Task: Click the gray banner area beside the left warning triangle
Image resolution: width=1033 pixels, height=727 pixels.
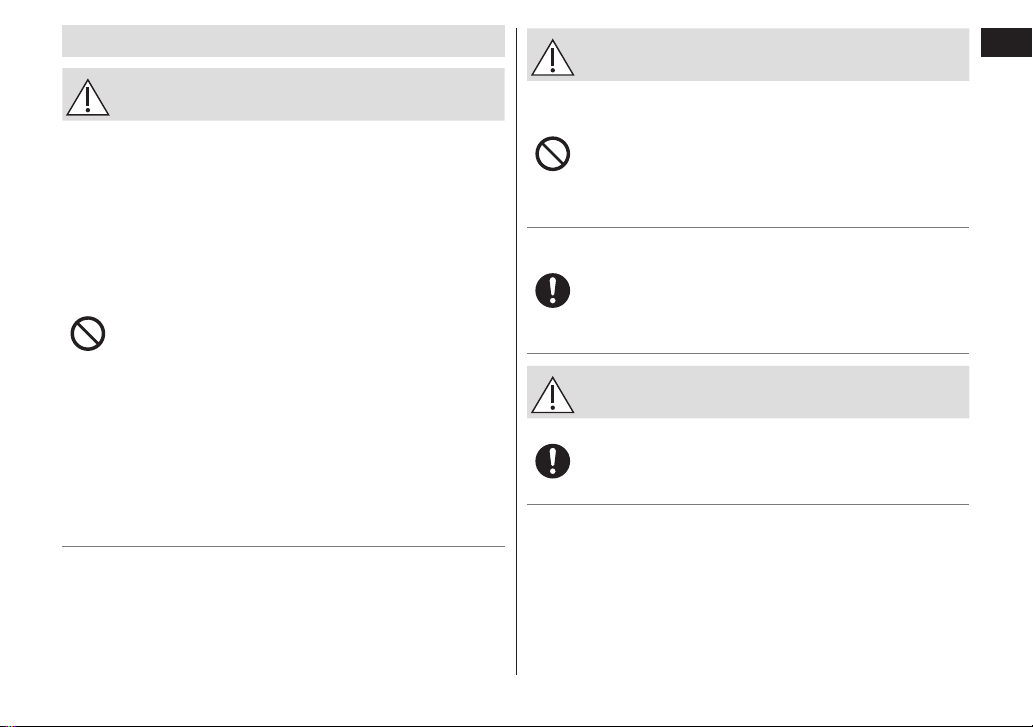Action: pyautogui.click(x=308, y=94)
